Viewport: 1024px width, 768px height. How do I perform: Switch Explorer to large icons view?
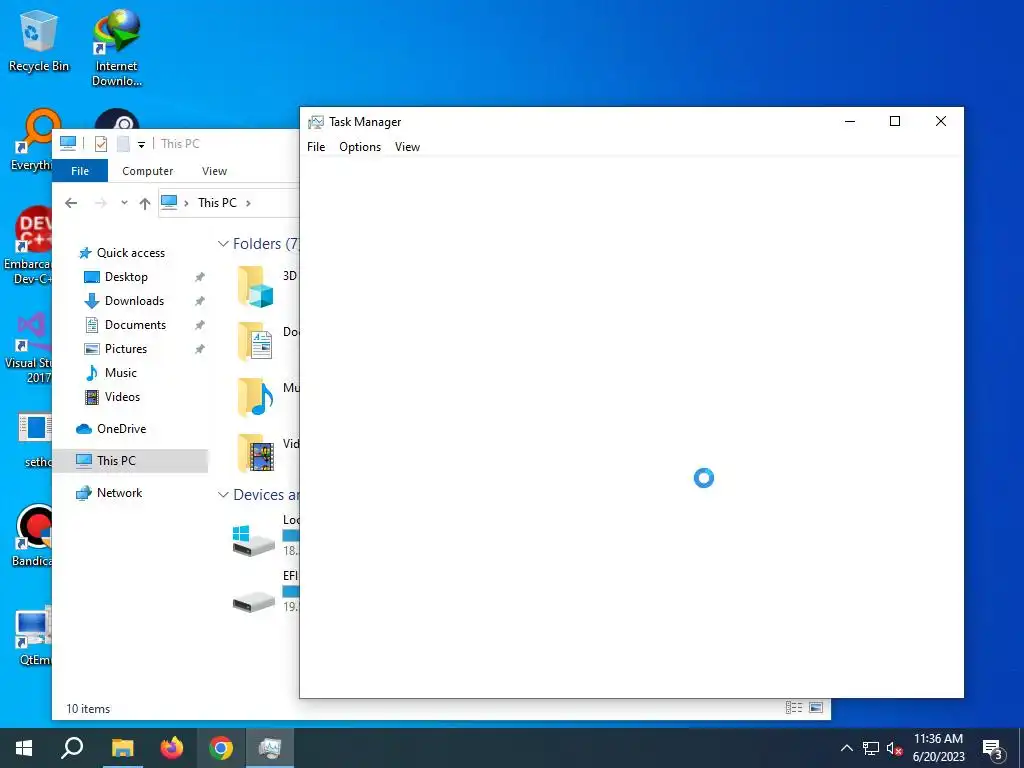[816, 708]
